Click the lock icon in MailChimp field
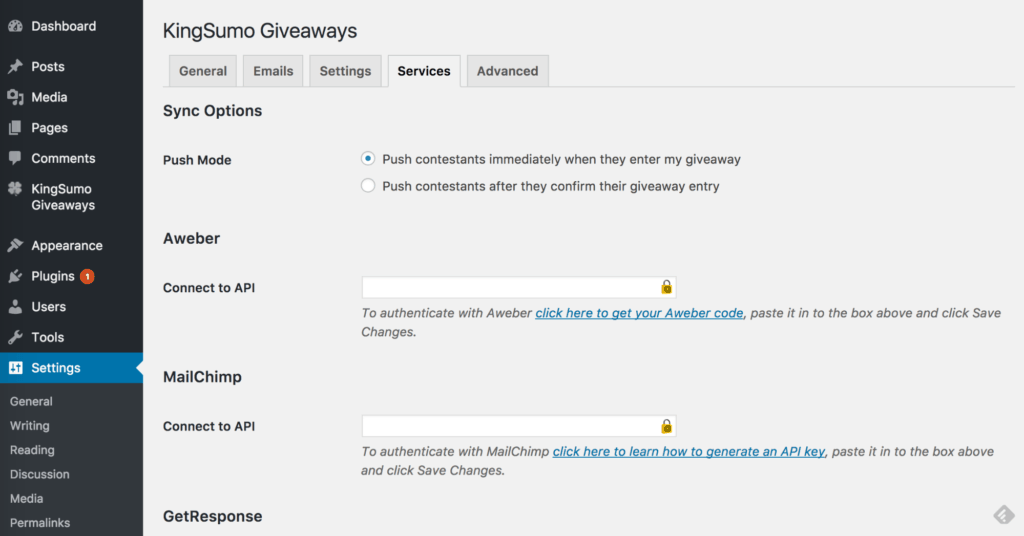1024x536 pixels. [666, 426]
